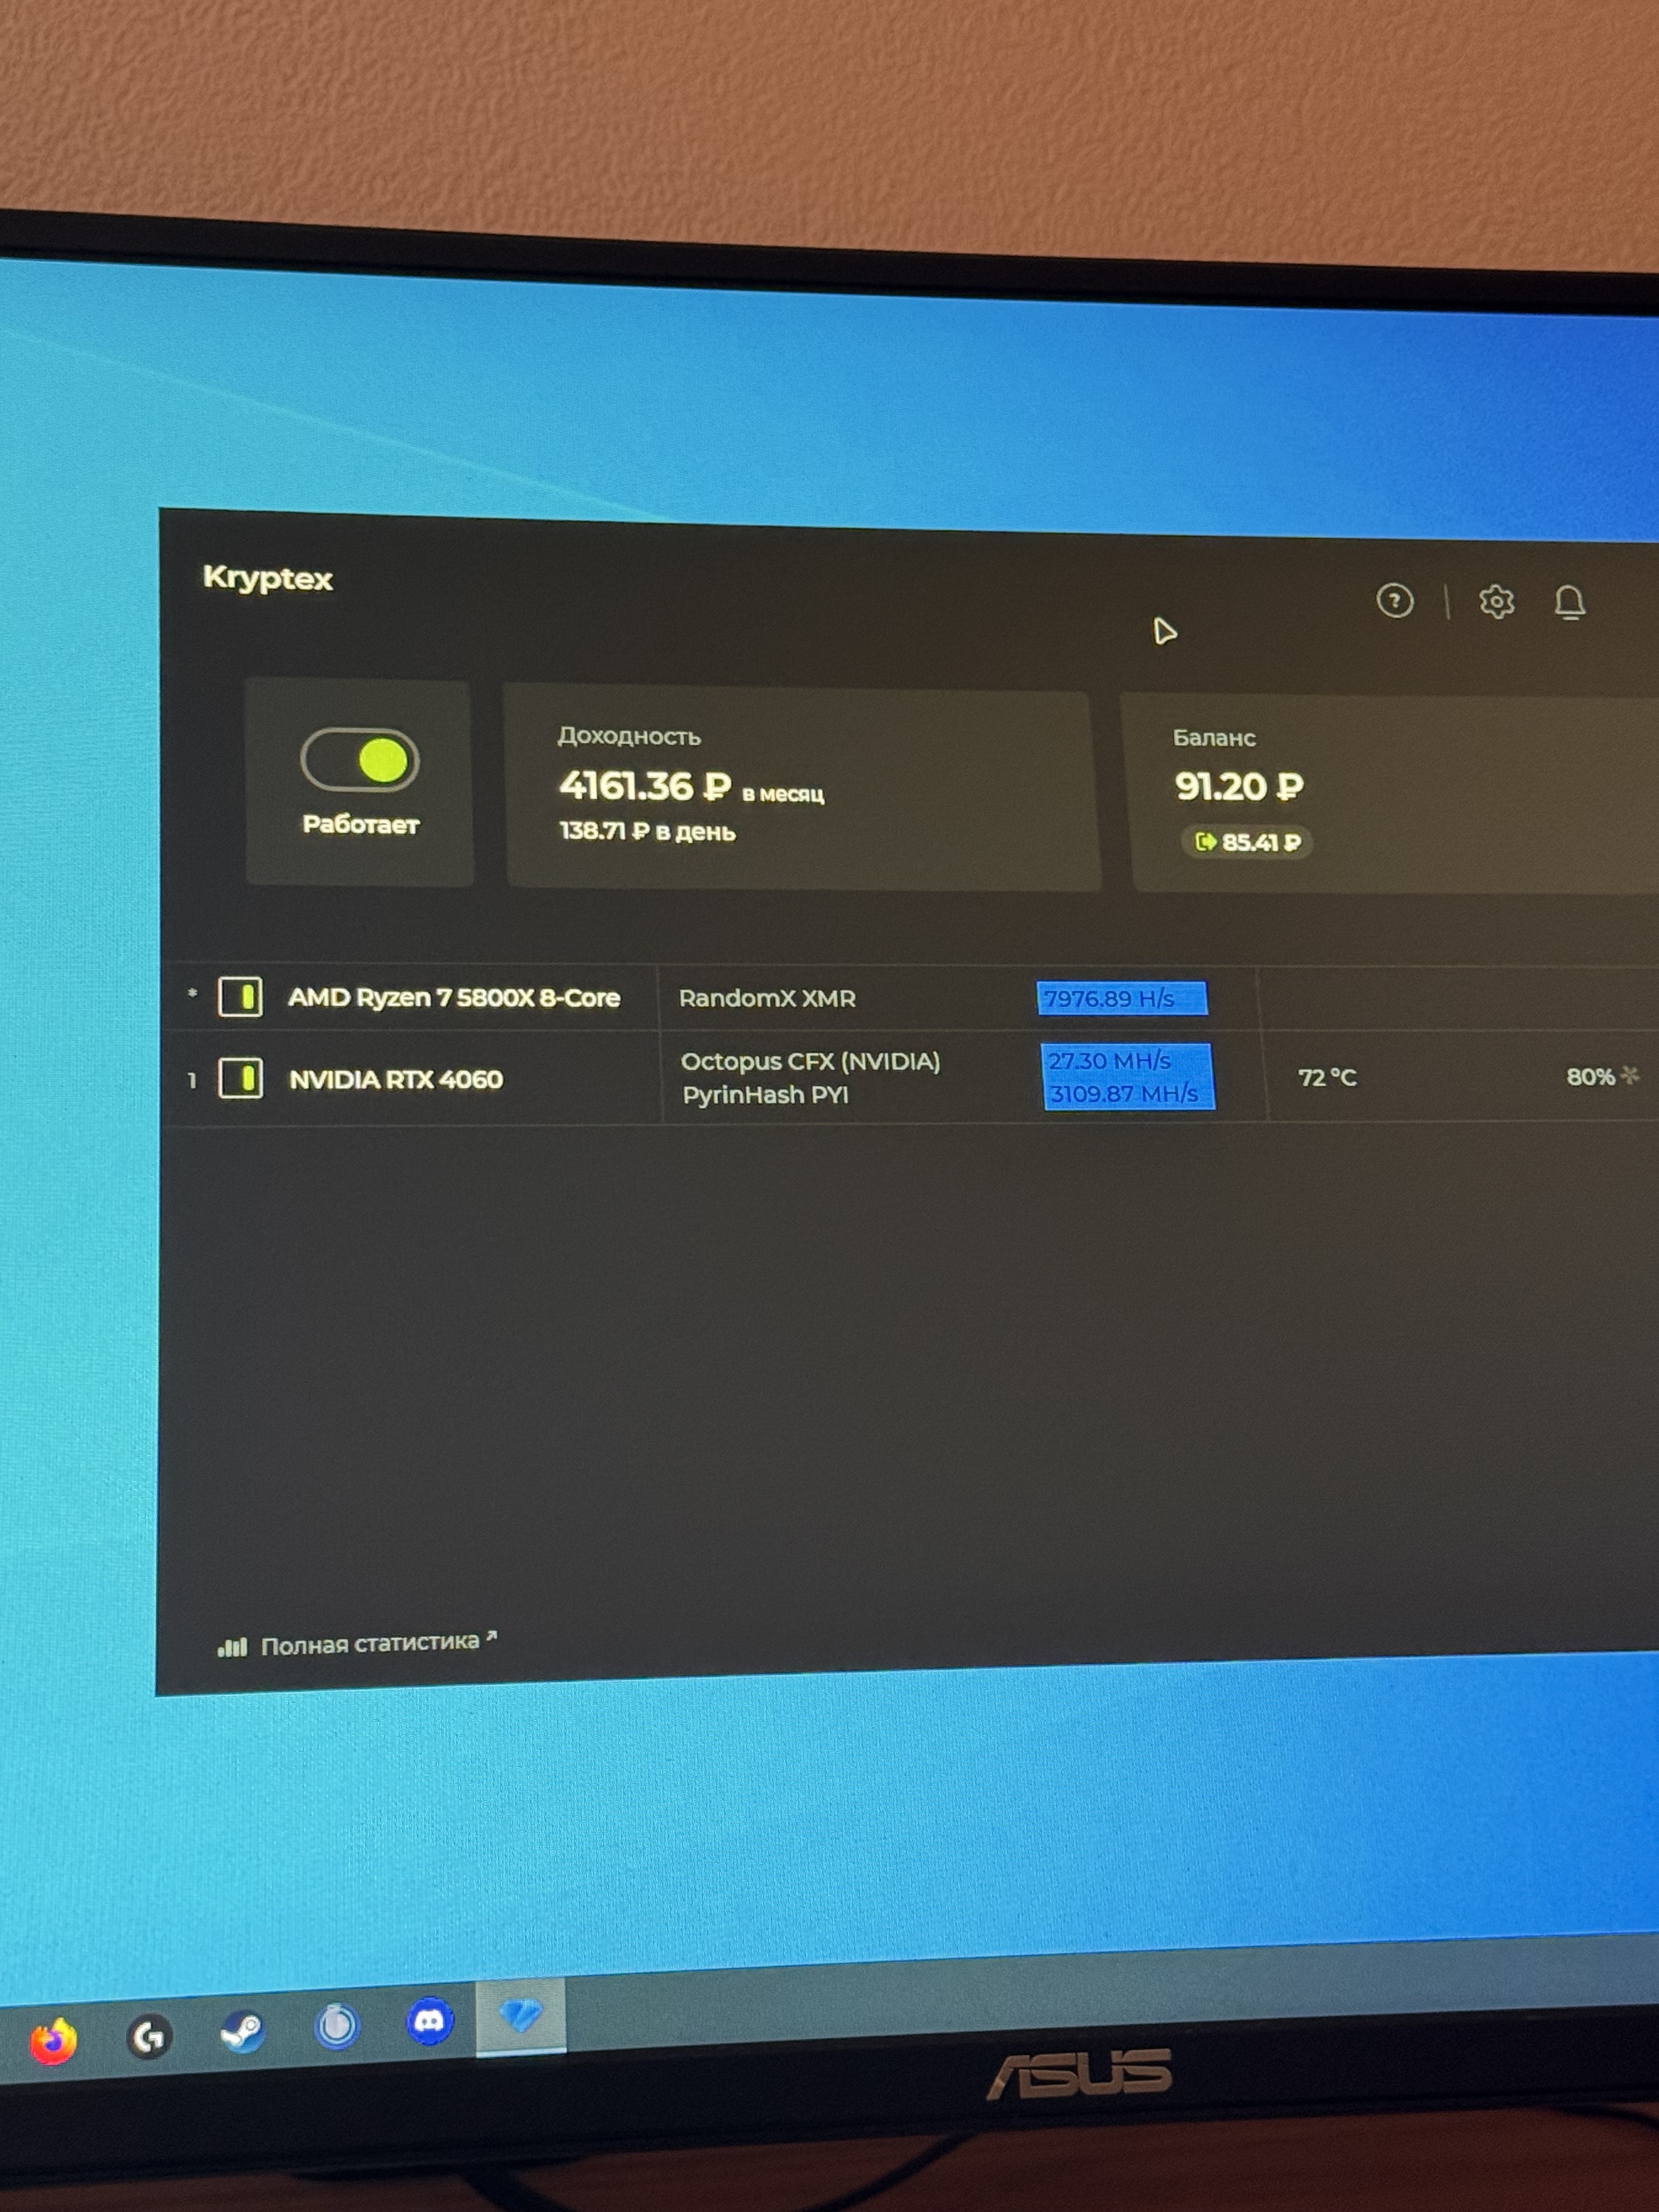
Task: Click the 27.30 MH/s hashrate value
Action: click(1109, 1060)
